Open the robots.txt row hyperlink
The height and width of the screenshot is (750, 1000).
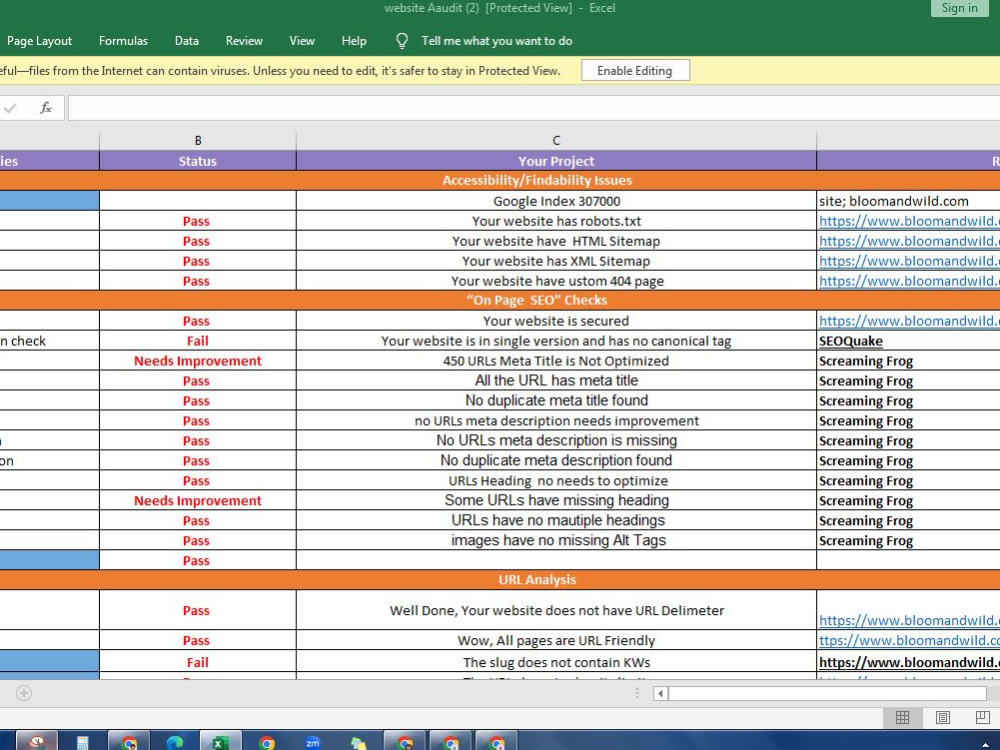[x=909, y=221]
